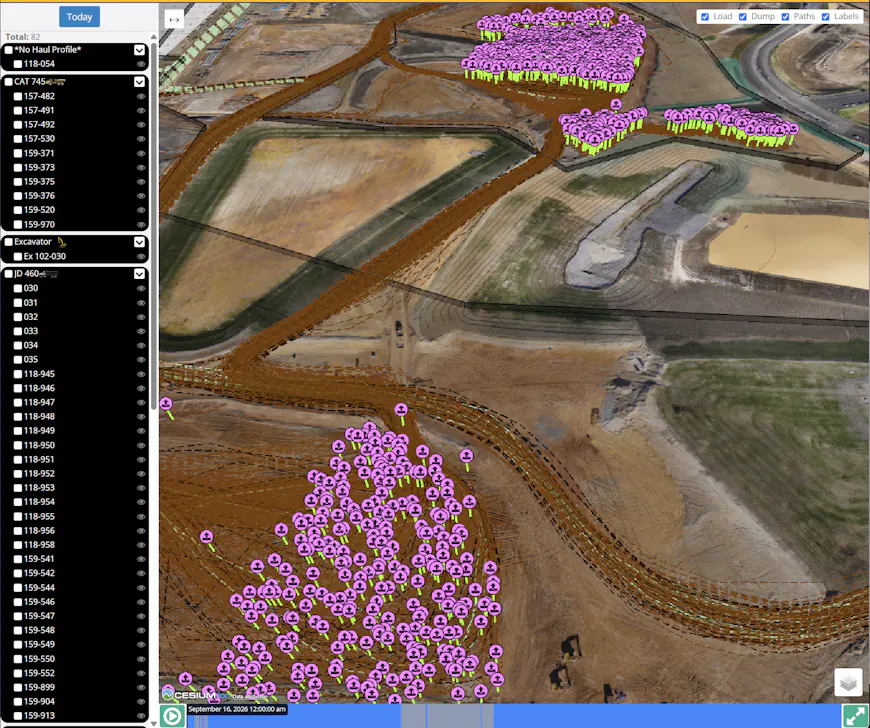Toggle visibility eye for 159-373
The height and width of the screenshot is (728, 870).
pos(141,168)
